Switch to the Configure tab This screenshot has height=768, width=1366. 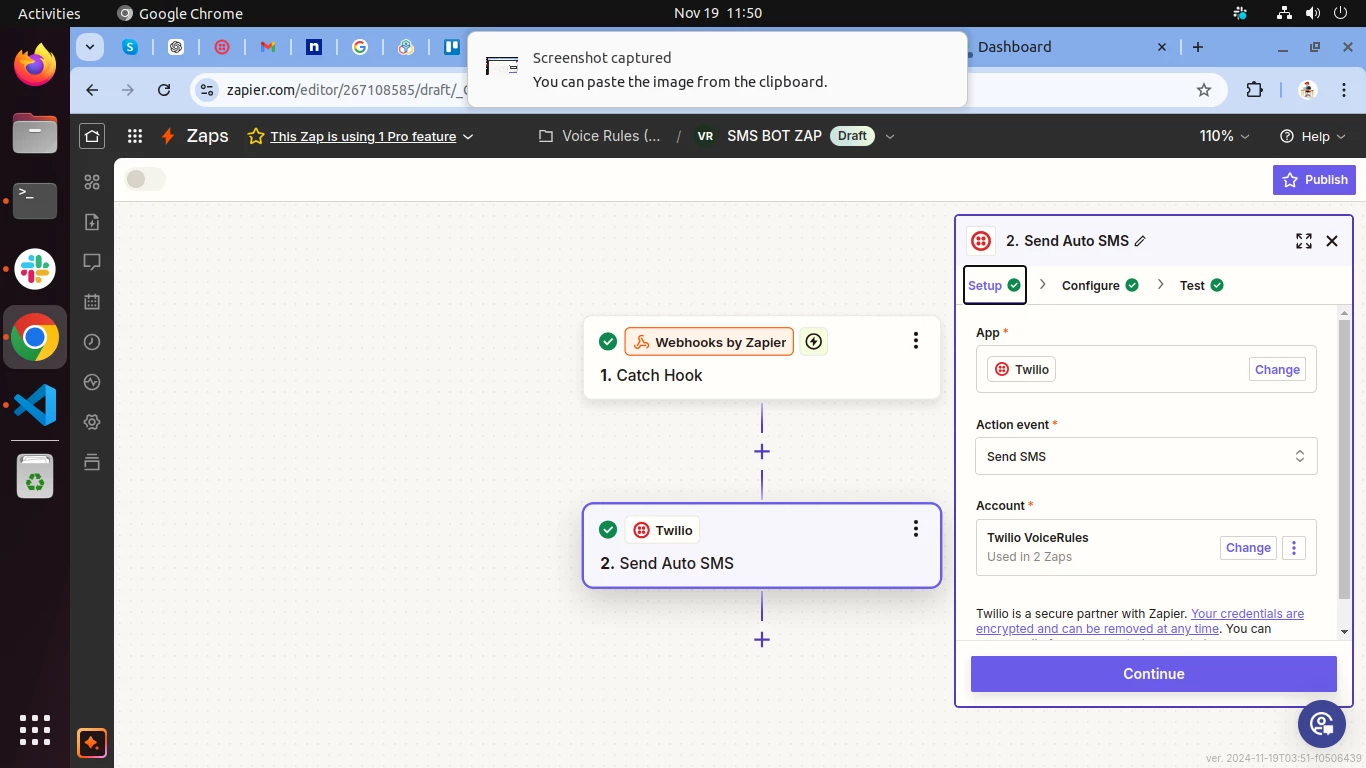point(1100,285)
